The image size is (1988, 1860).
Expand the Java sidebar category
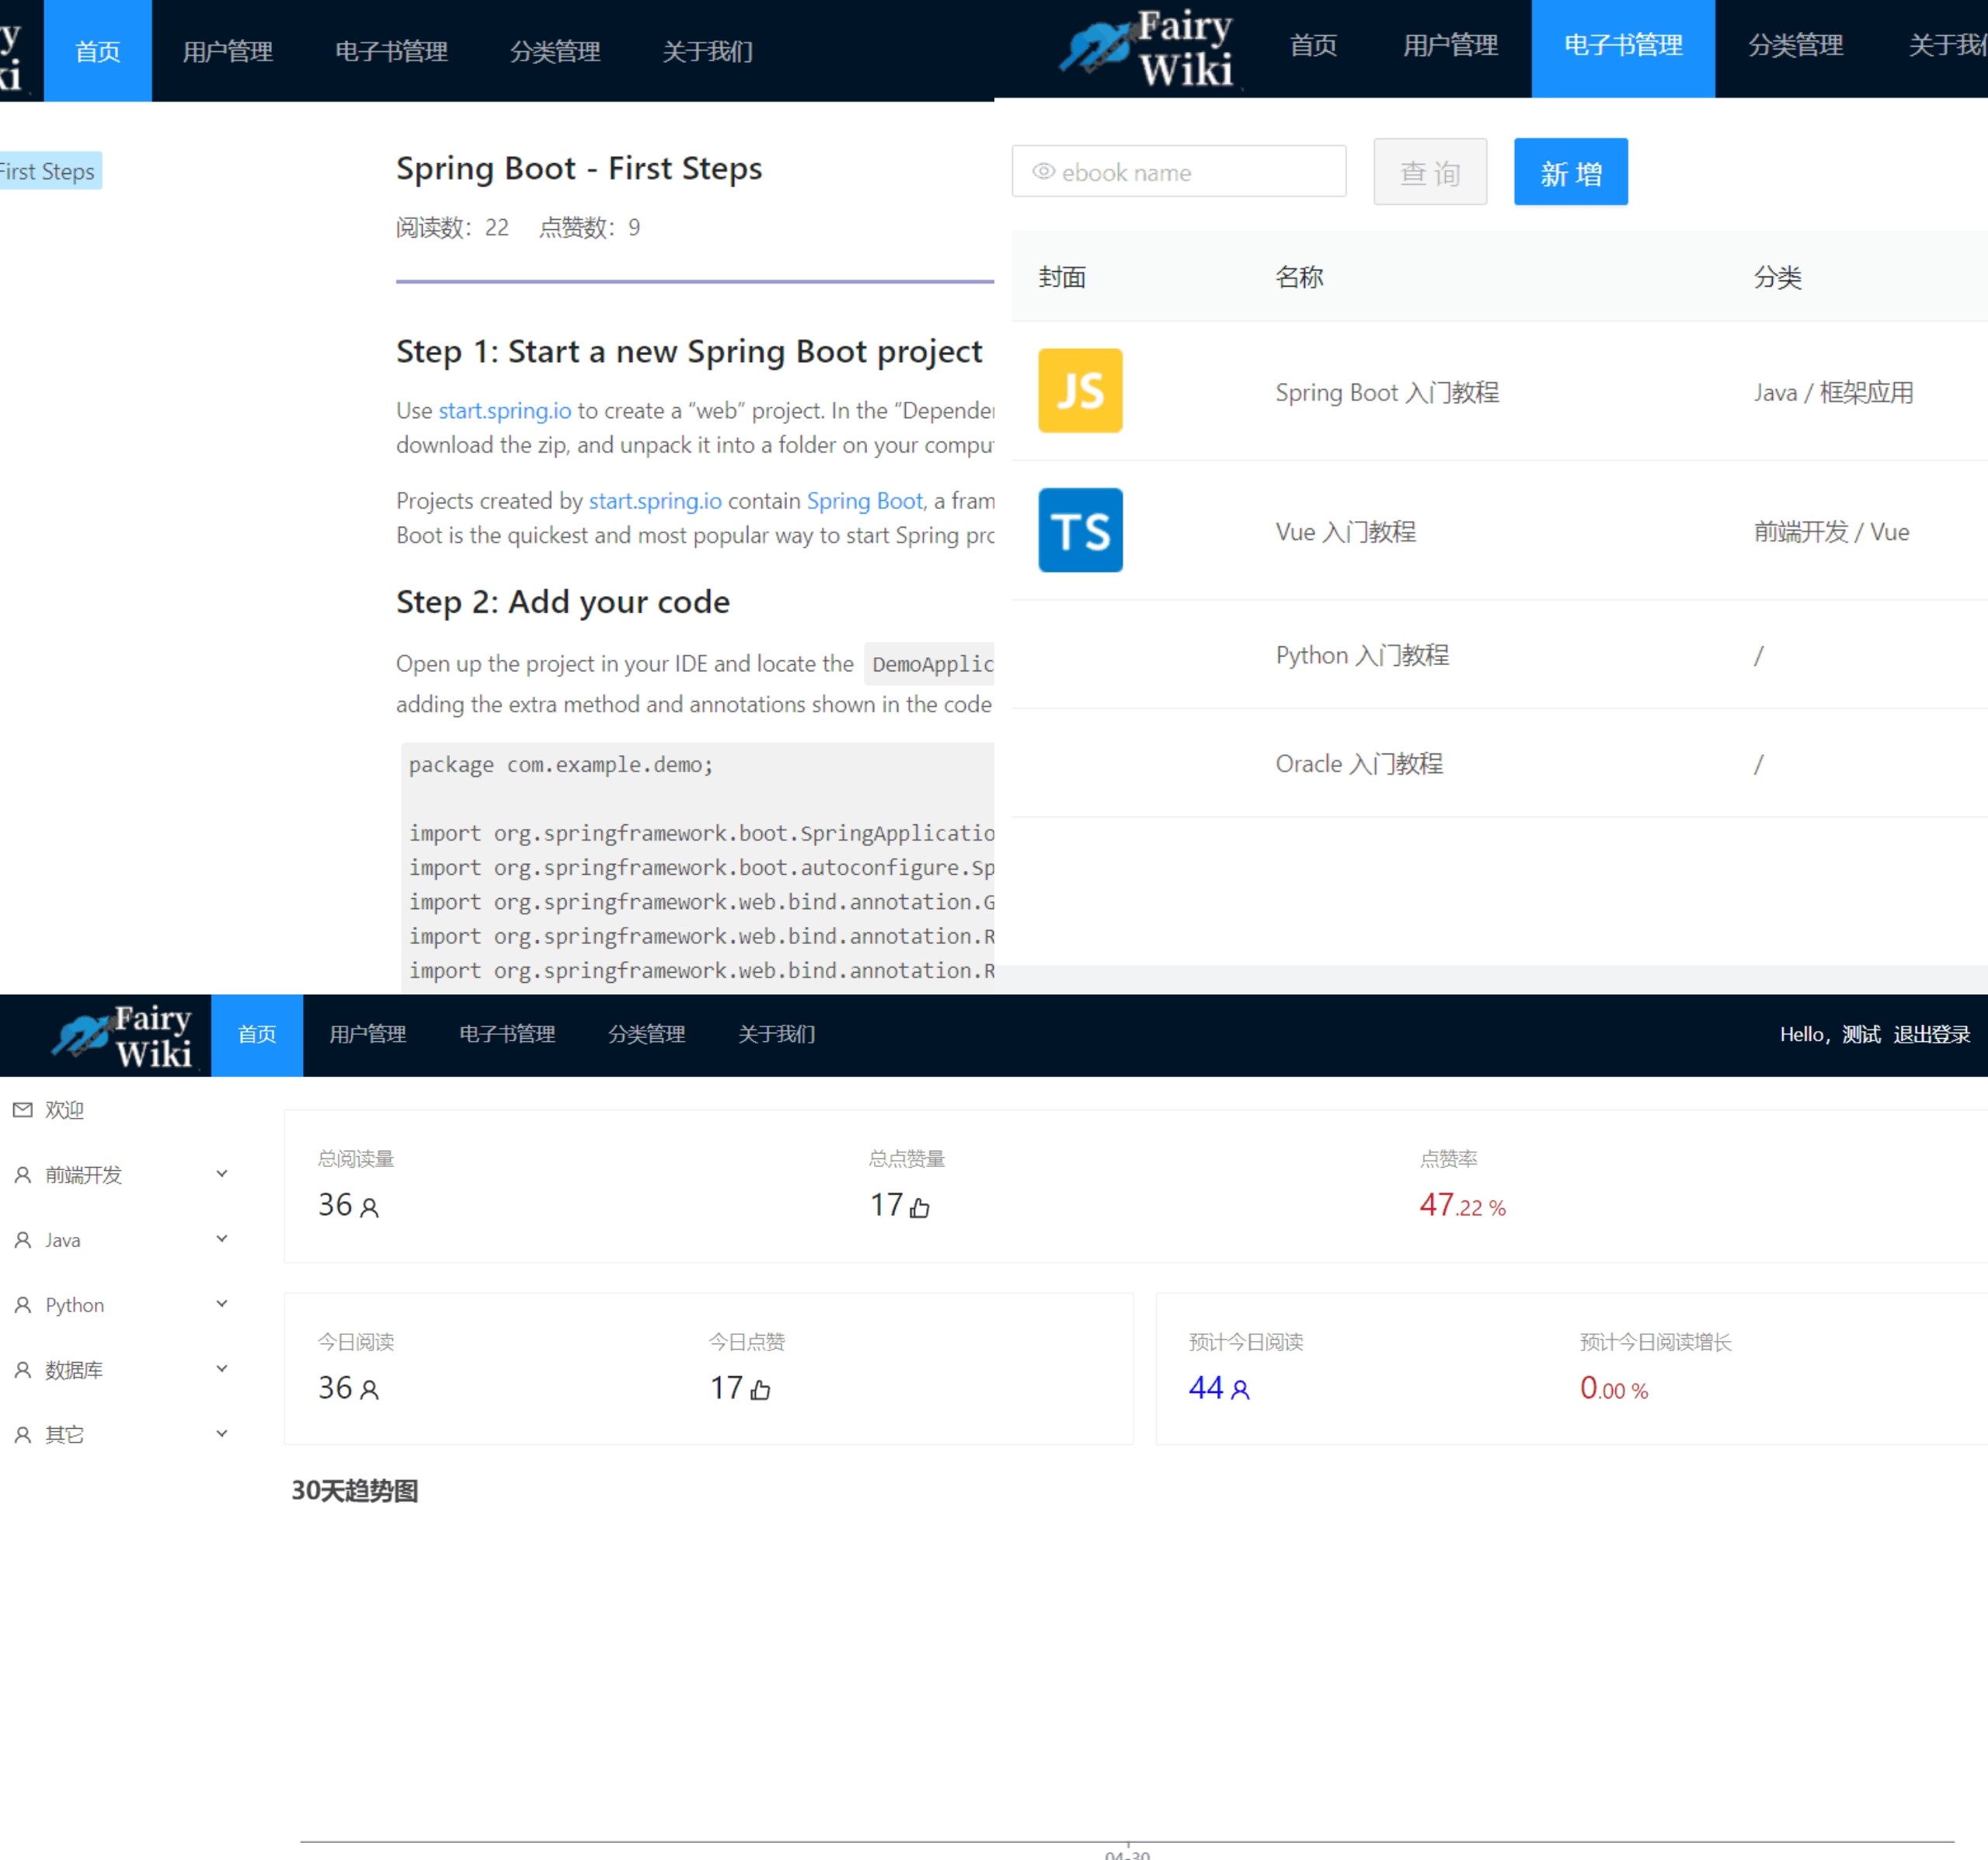[221, 1238]
